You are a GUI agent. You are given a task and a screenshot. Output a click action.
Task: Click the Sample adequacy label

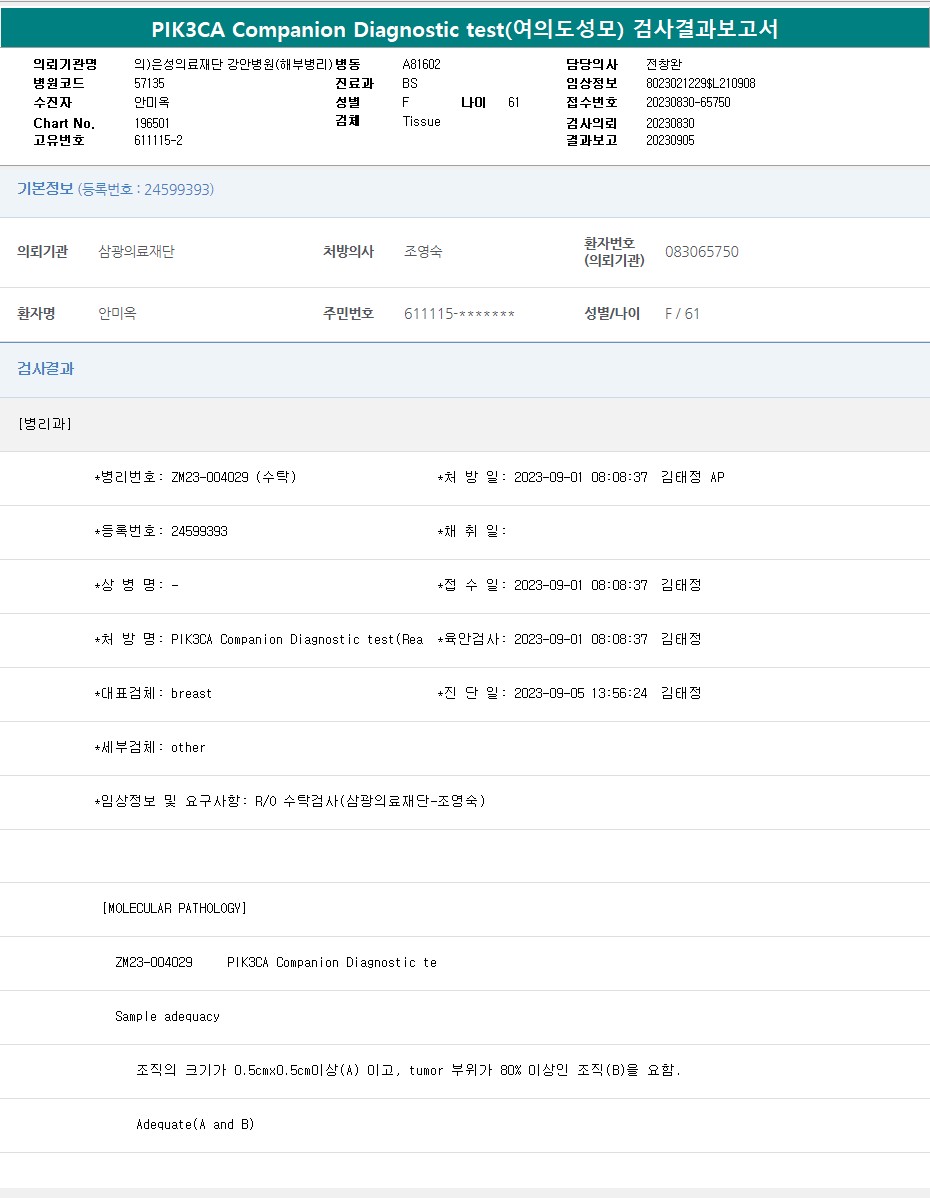pos(167,1016)
